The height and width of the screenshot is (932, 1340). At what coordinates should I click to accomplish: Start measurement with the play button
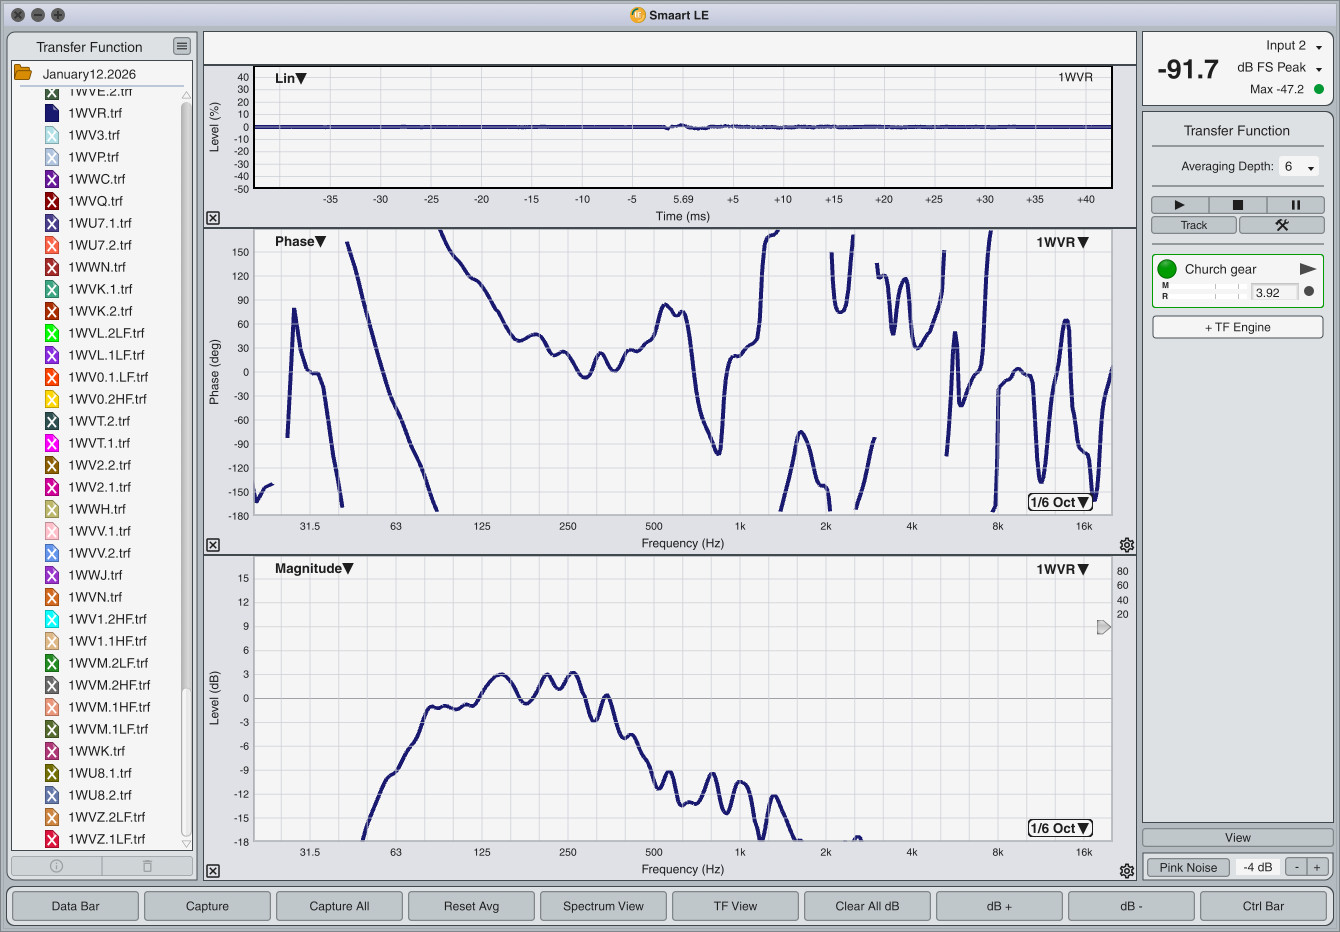pos(1179,205)
